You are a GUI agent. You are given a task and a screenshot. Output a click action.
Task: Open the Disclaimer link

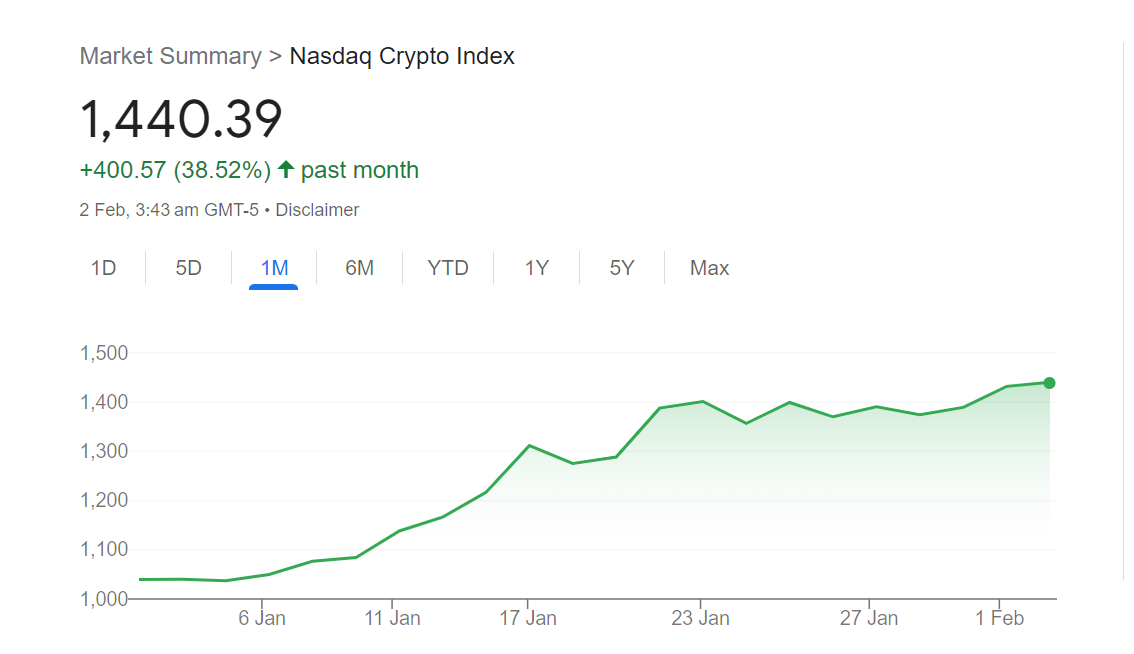pyautogui.click(x=317, y=210)
